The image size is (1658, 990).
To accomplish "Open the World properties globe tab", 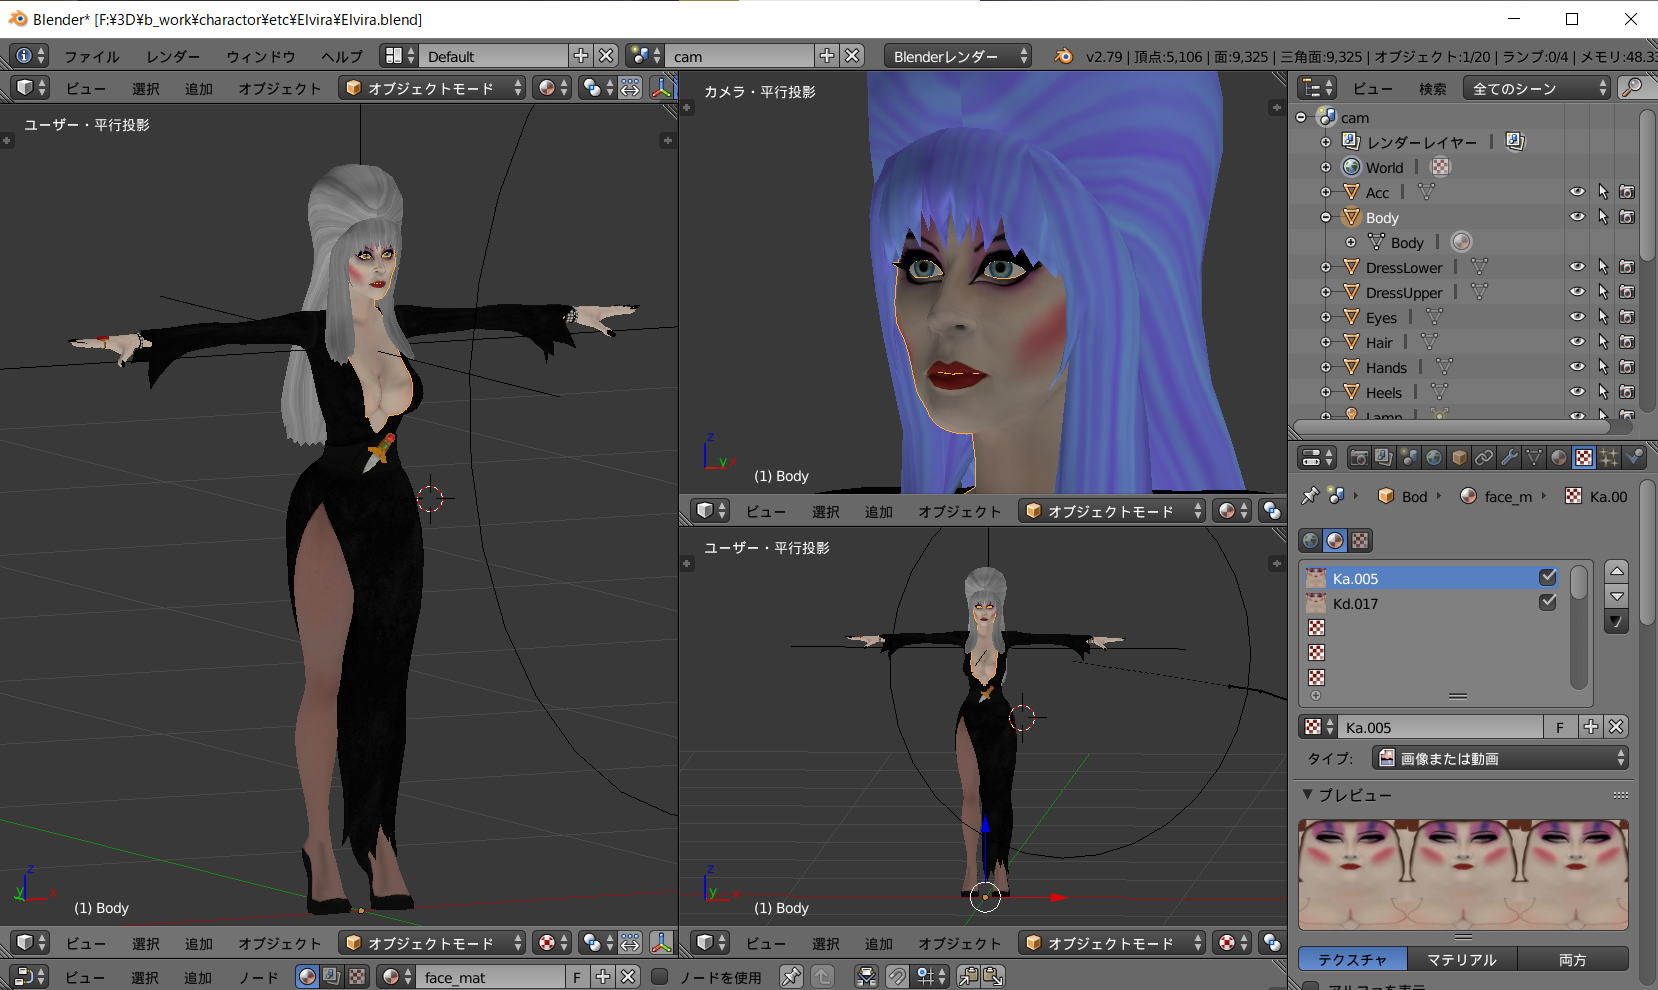I will click(1434, 458).
